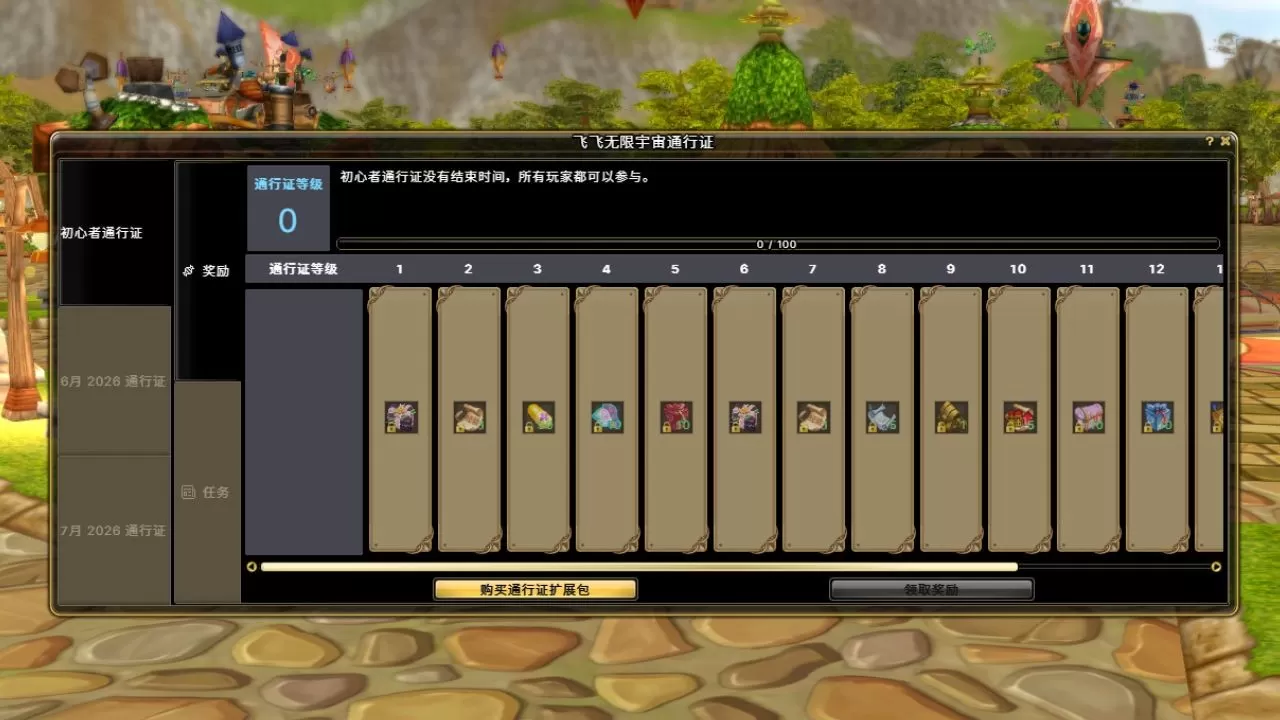The height and width of the screenshot is (720, 1280).
Task: Select the level 11 reward item icon
Action: (1089, 417)
